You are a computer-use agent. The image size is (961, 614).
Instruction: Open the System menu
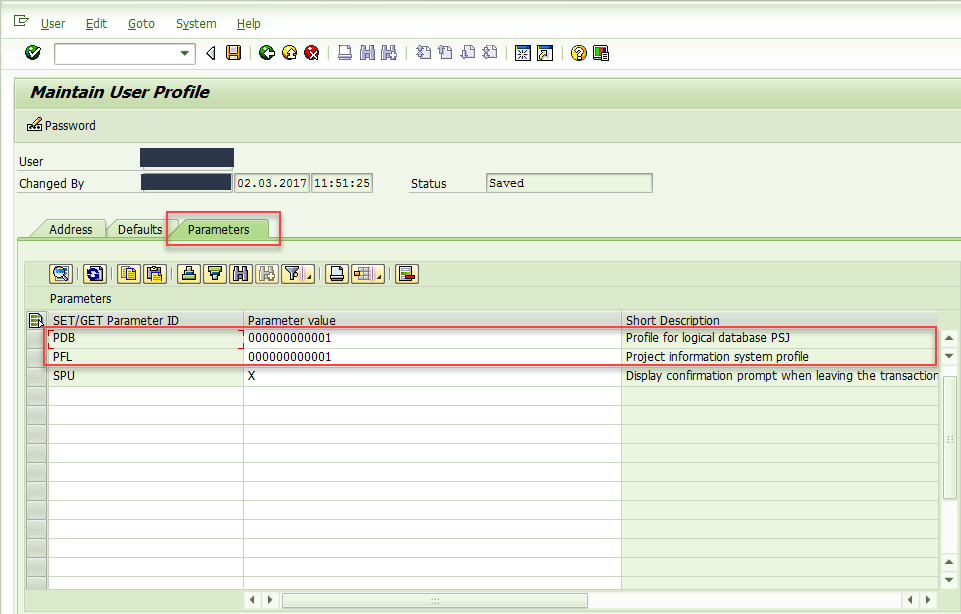point(195,23)
